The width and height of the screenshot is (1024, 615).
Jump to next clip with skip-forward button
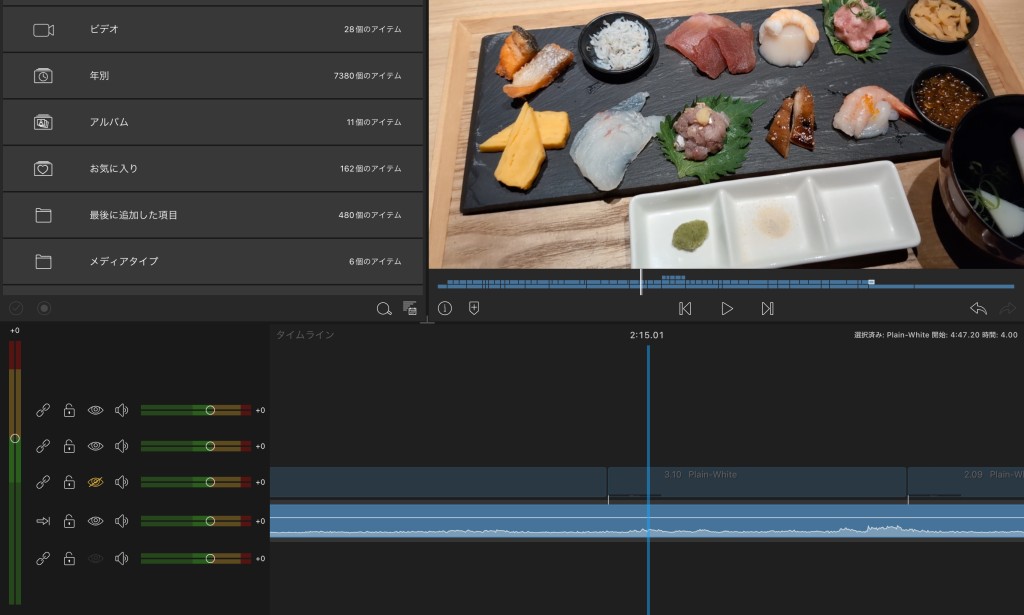tap(767, 309)
